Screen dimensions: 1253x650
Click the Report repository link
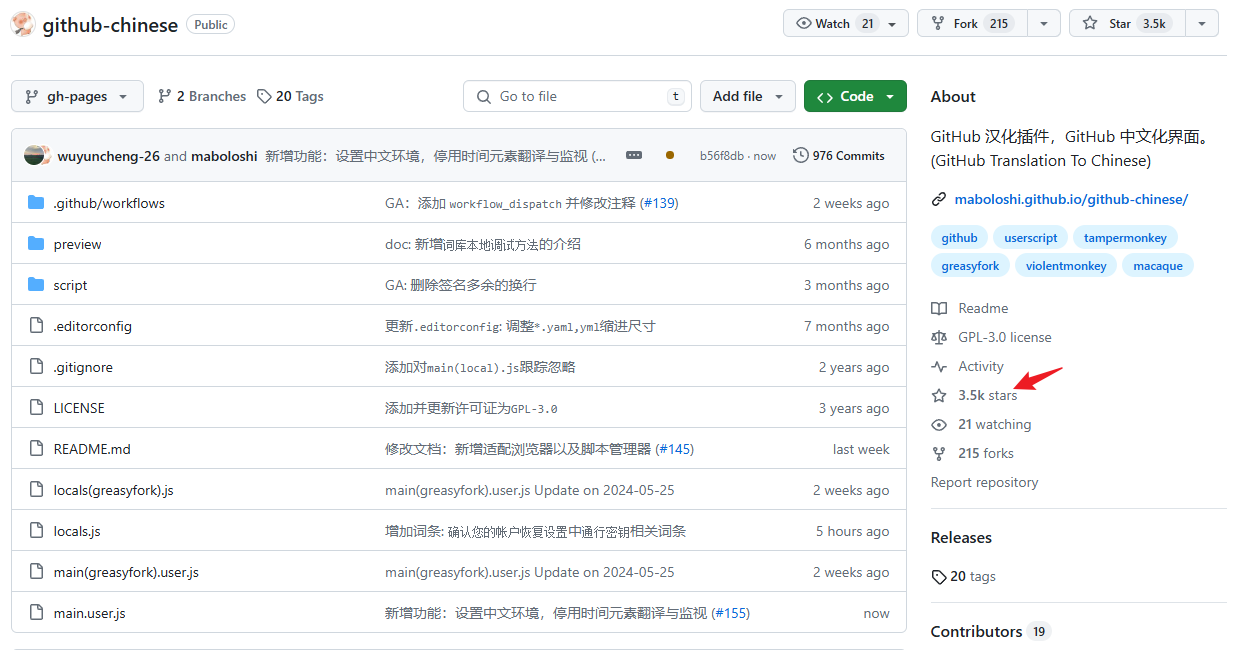(984, 482)
